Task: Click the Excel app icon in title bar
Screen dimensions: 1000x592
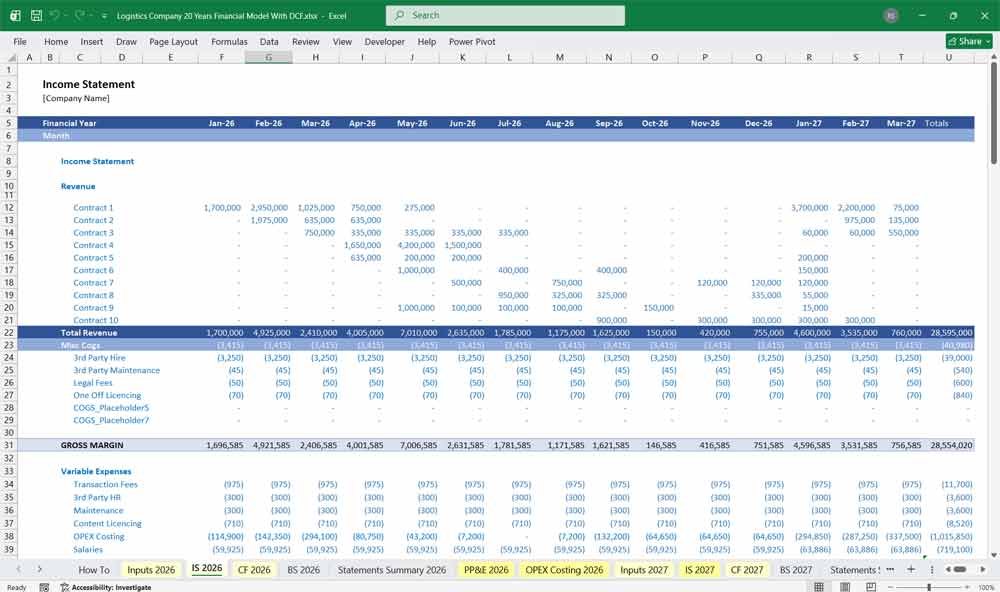Action: 15,15
